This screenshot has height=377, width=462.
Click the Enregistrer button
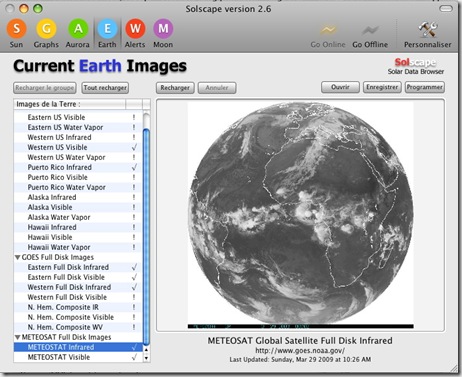tap(382, 87)
